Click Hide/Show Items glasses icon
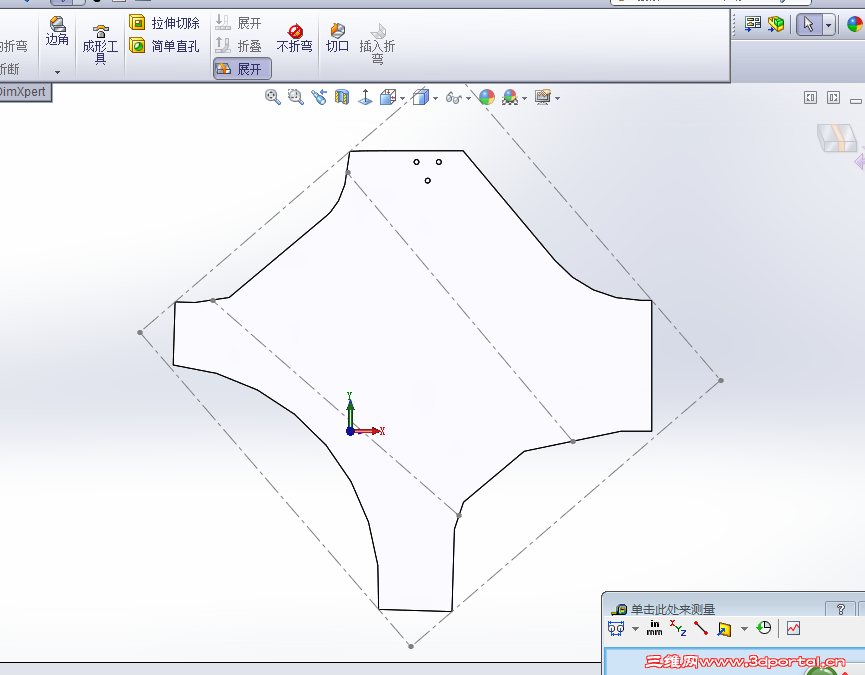Image resolution: width=865 pixels, height=675 pixels. pyautogui.click(x=453, y=98)
